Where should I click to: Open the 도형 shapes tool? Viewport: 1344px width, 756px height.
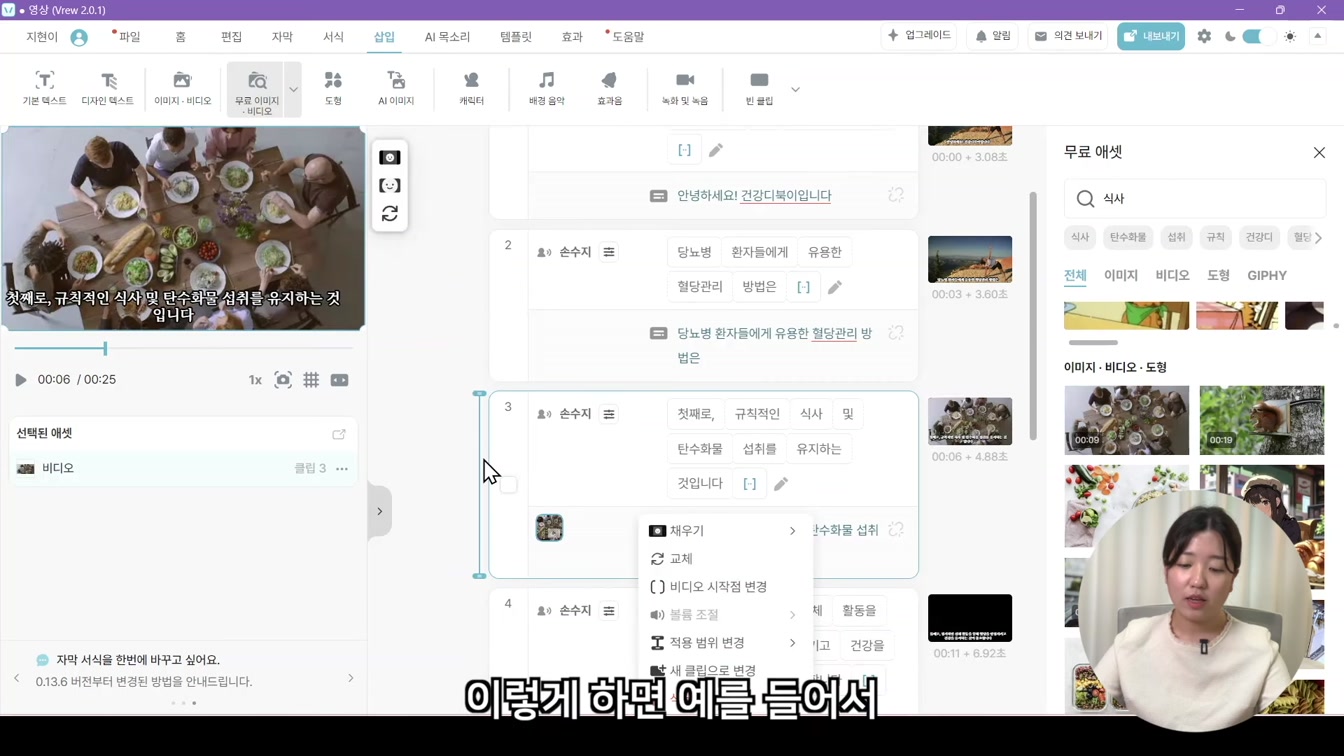point(333,89)
